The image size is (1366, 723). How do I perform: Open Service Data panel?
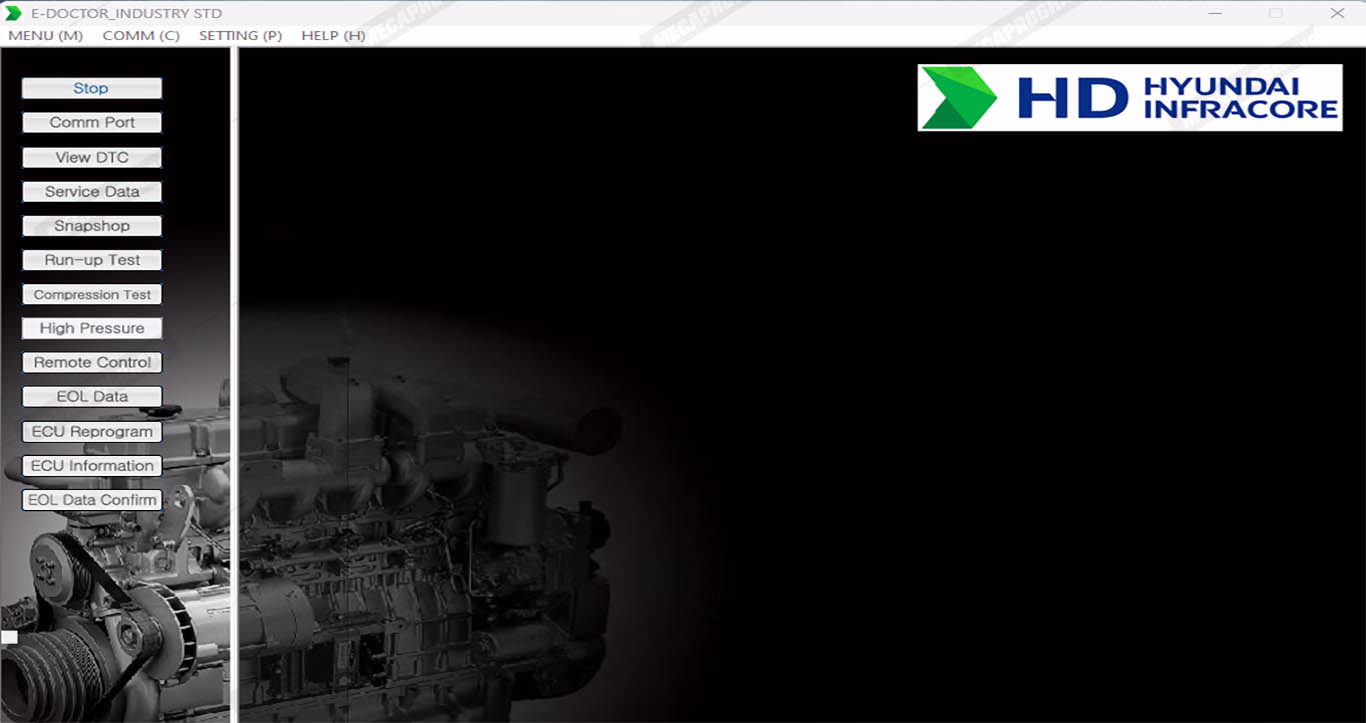click(91, 191)
